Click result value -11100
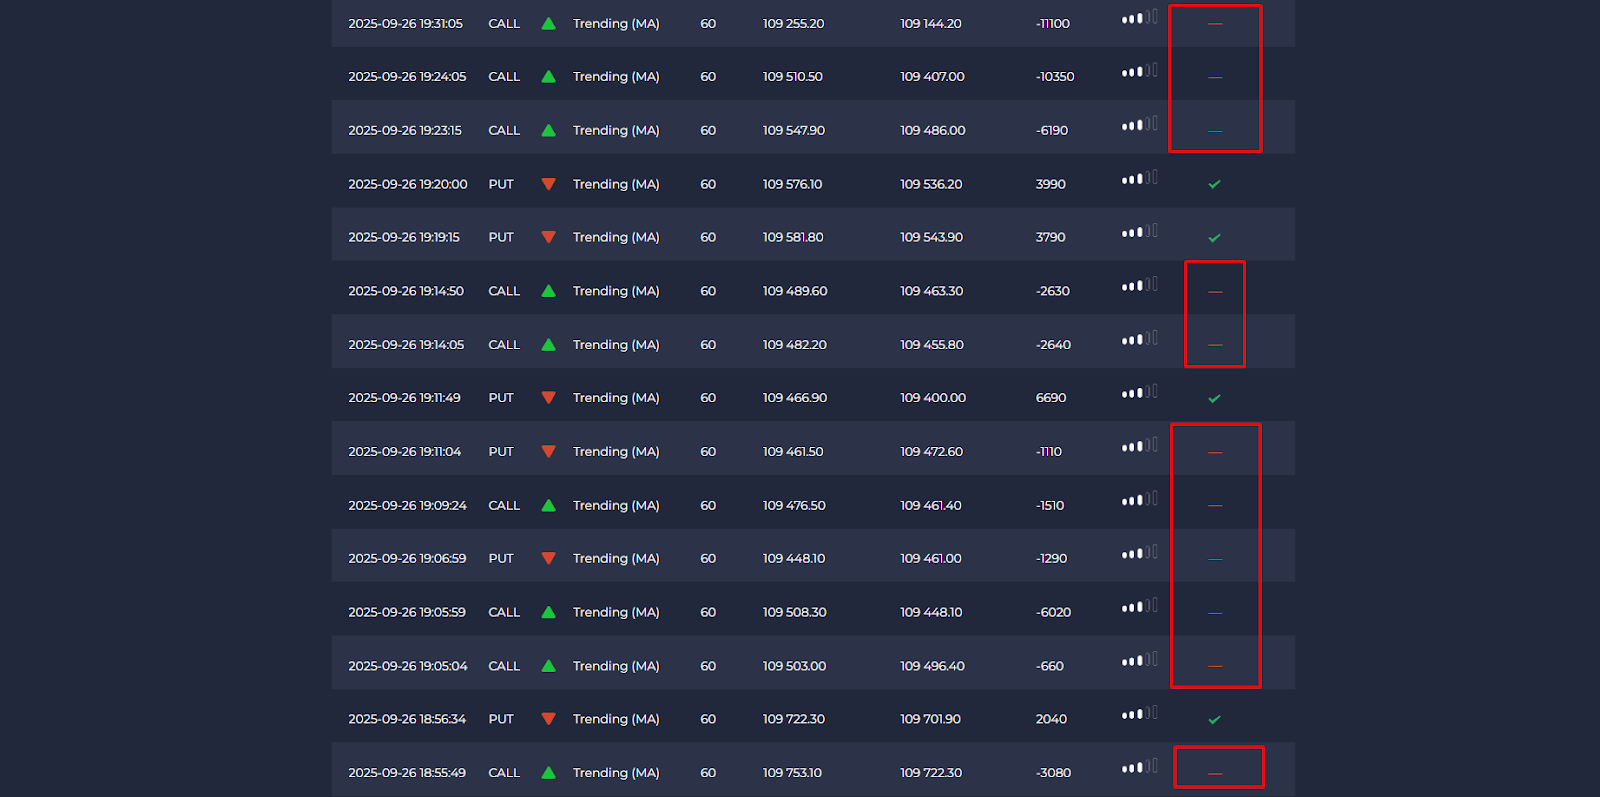 tap(1052, 24)
